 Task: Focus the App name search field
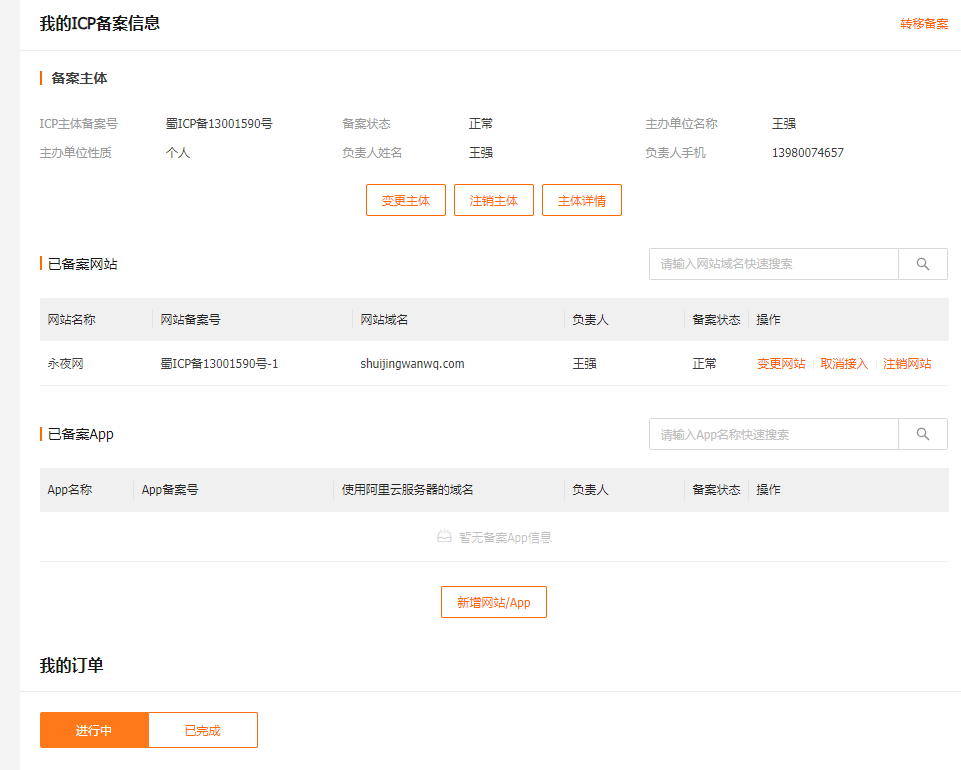click(773, 434)
